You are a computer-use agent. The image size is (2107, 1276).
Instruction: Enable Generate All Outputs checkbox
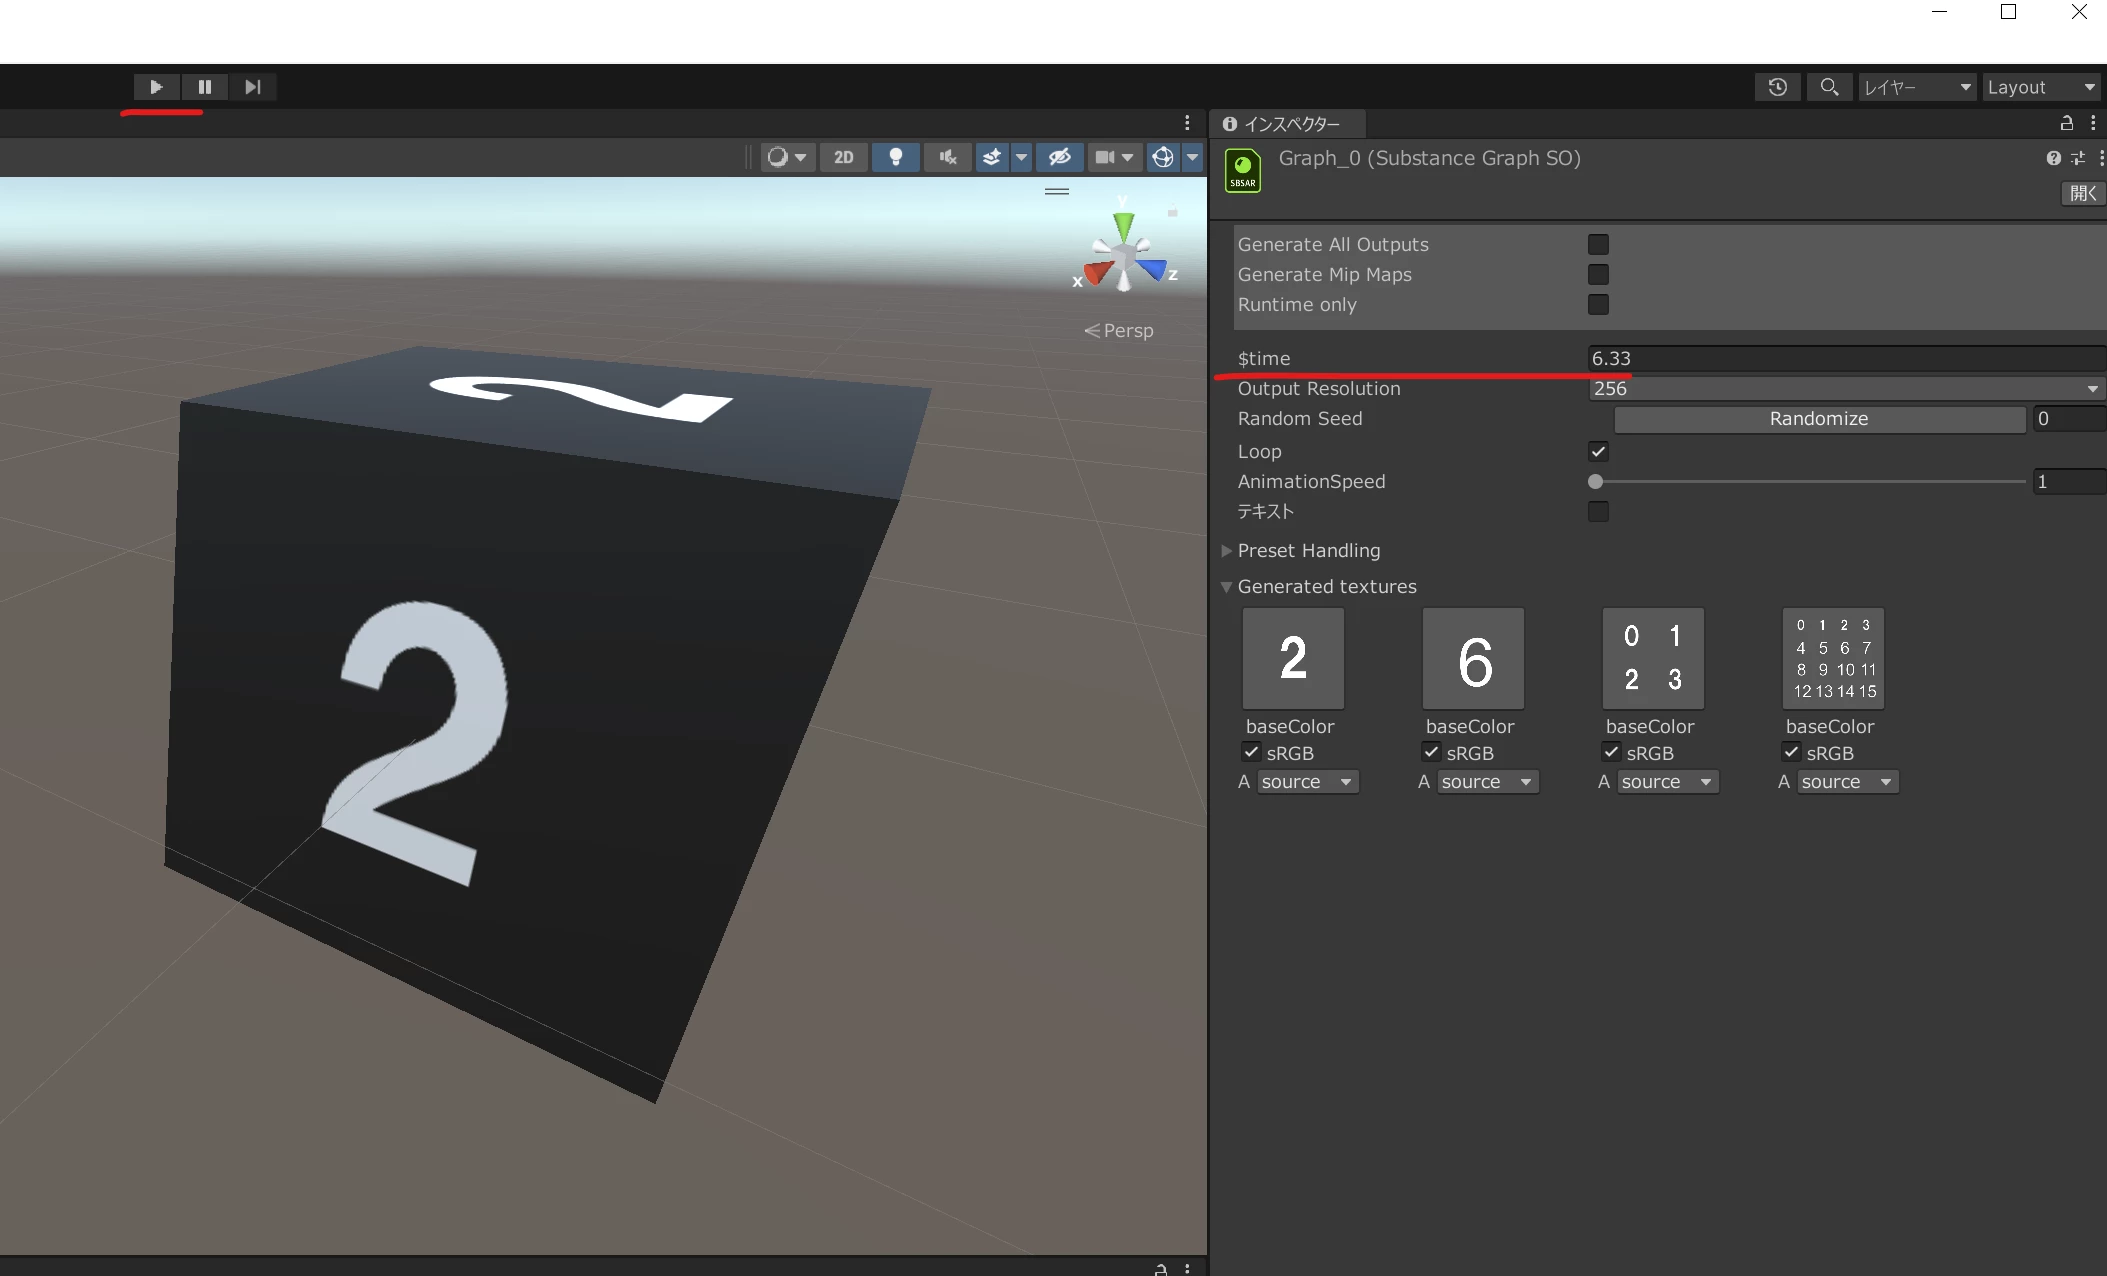pos(1598,245)
